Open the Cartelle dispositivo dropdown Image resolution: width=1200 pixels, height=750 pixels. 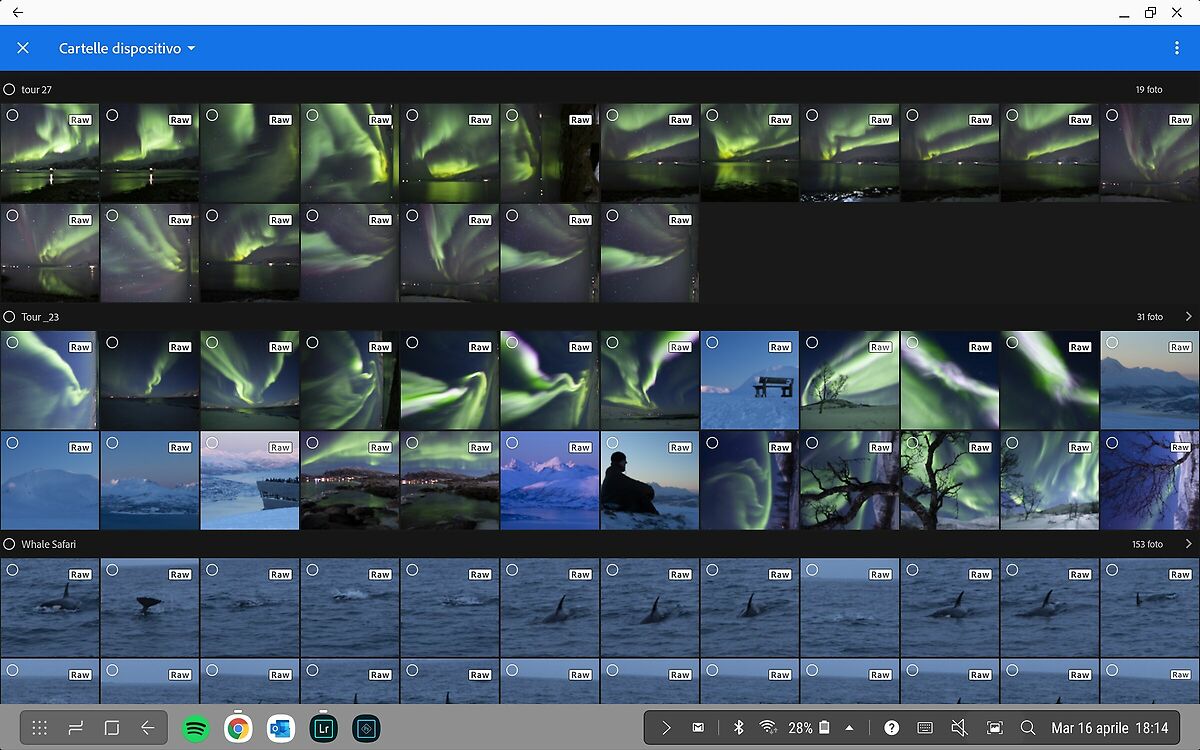coord(127,48)
